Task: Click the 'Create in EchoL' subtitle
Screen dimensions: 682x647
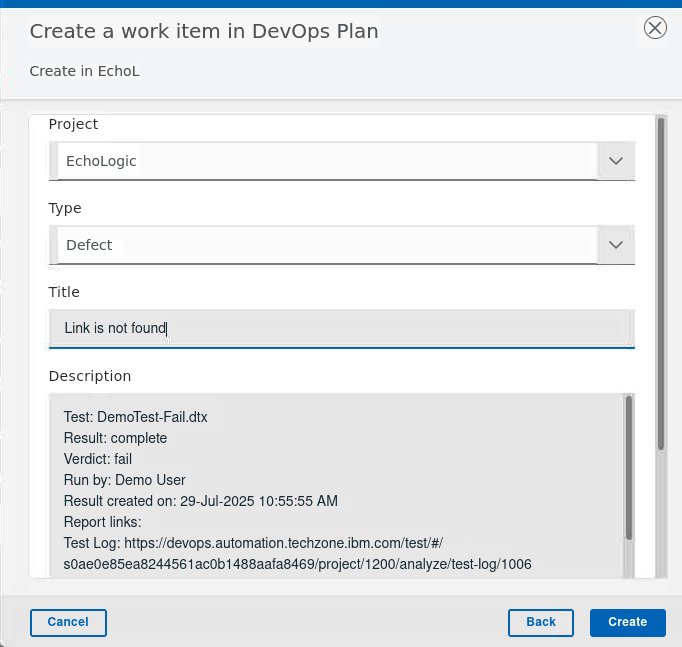Action: click(84, 71)
